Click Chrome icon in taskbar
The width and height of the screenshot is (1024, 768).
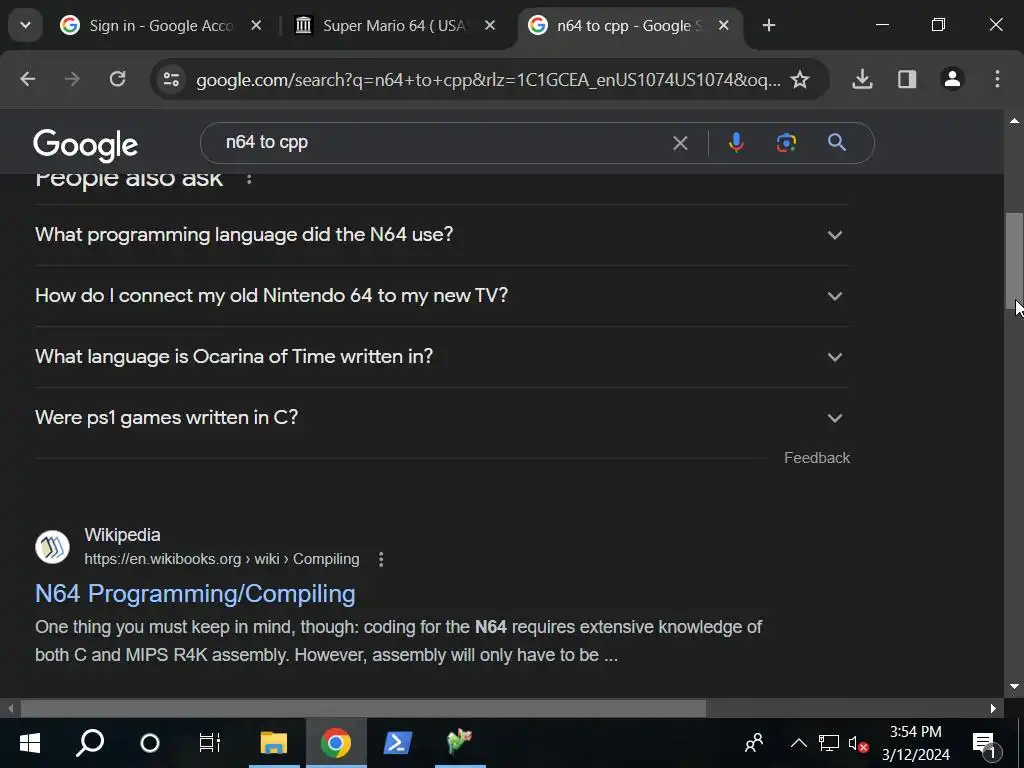coord(336,743)
